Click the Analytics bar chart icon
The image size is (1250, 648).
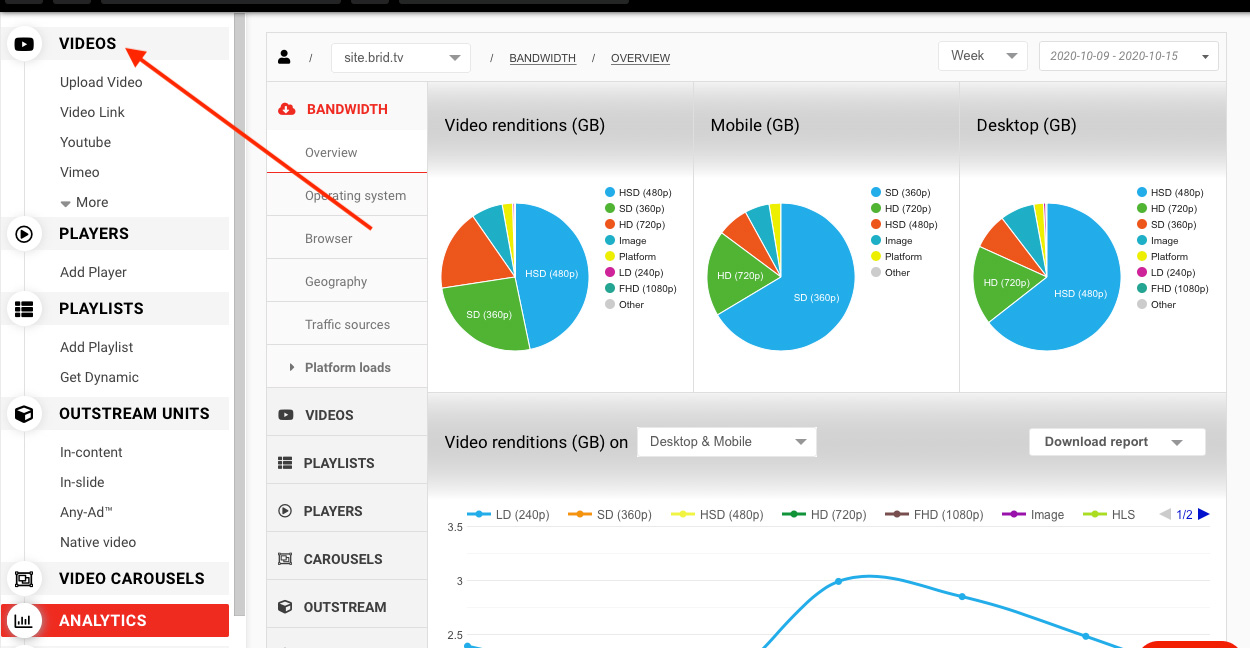coord(24,621)
